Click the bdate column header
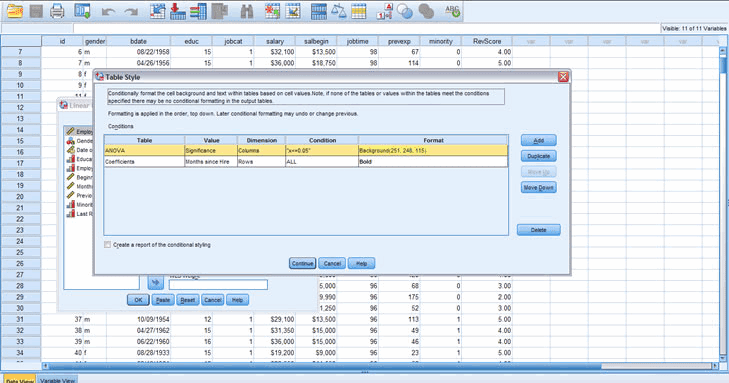The width and height of the screenshot is (729, 383). pos(138,41)
